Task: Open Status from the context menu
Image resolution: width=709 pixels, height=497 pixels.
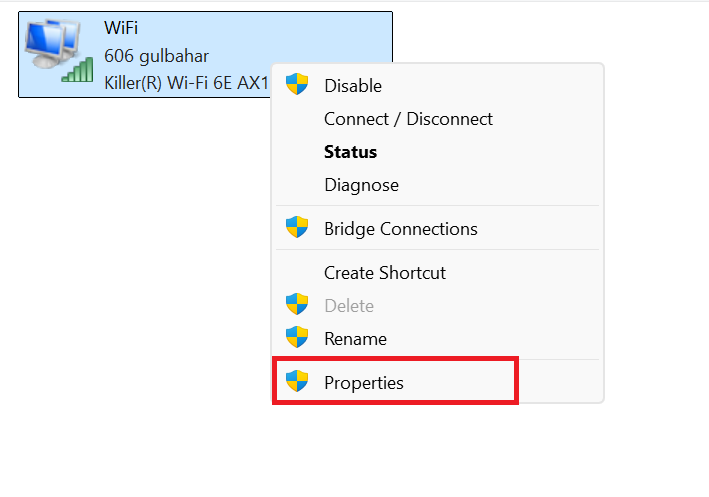Action: (x=350, y=152)
